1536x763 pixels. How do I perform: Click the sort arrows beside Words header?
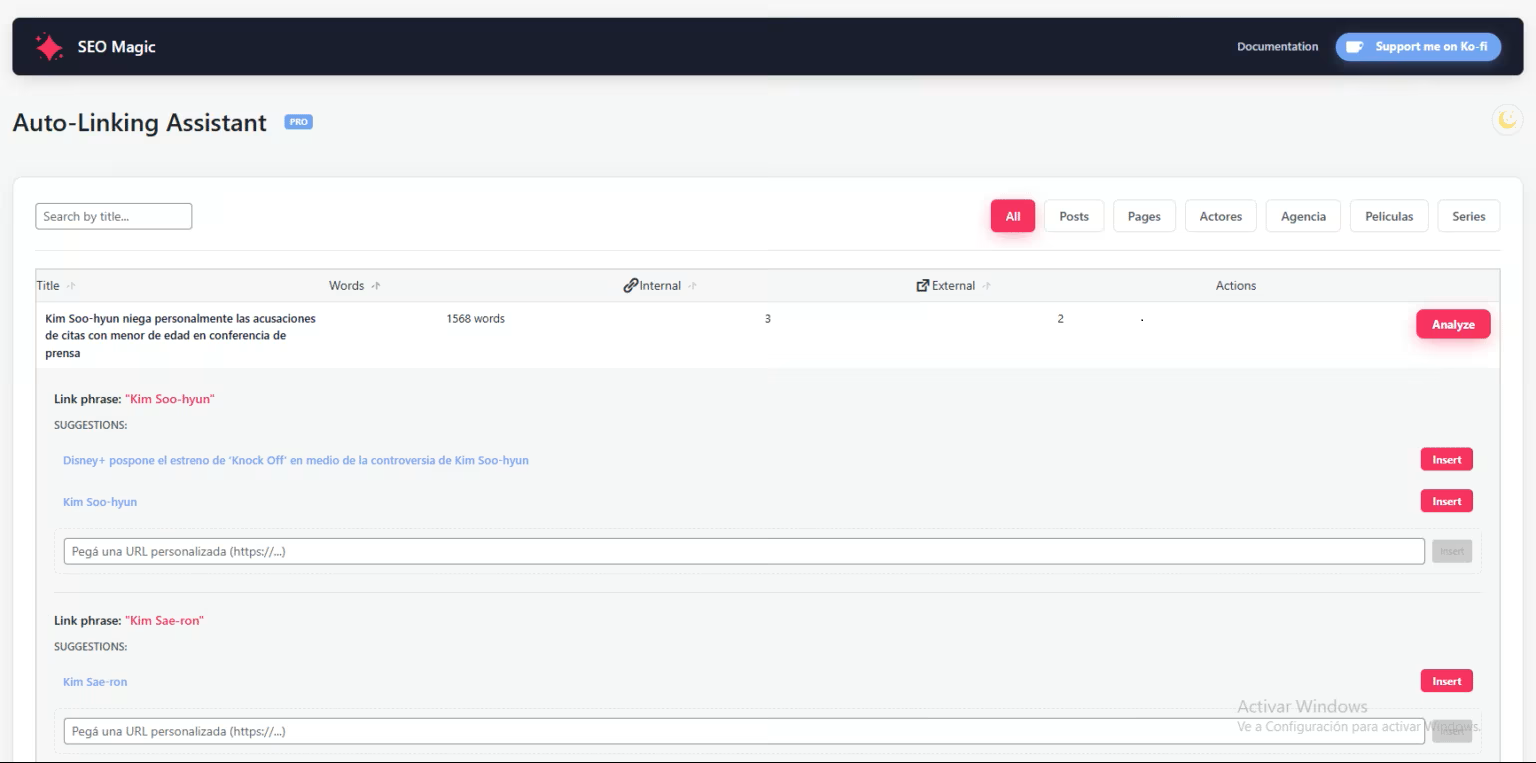coord(377,285)
